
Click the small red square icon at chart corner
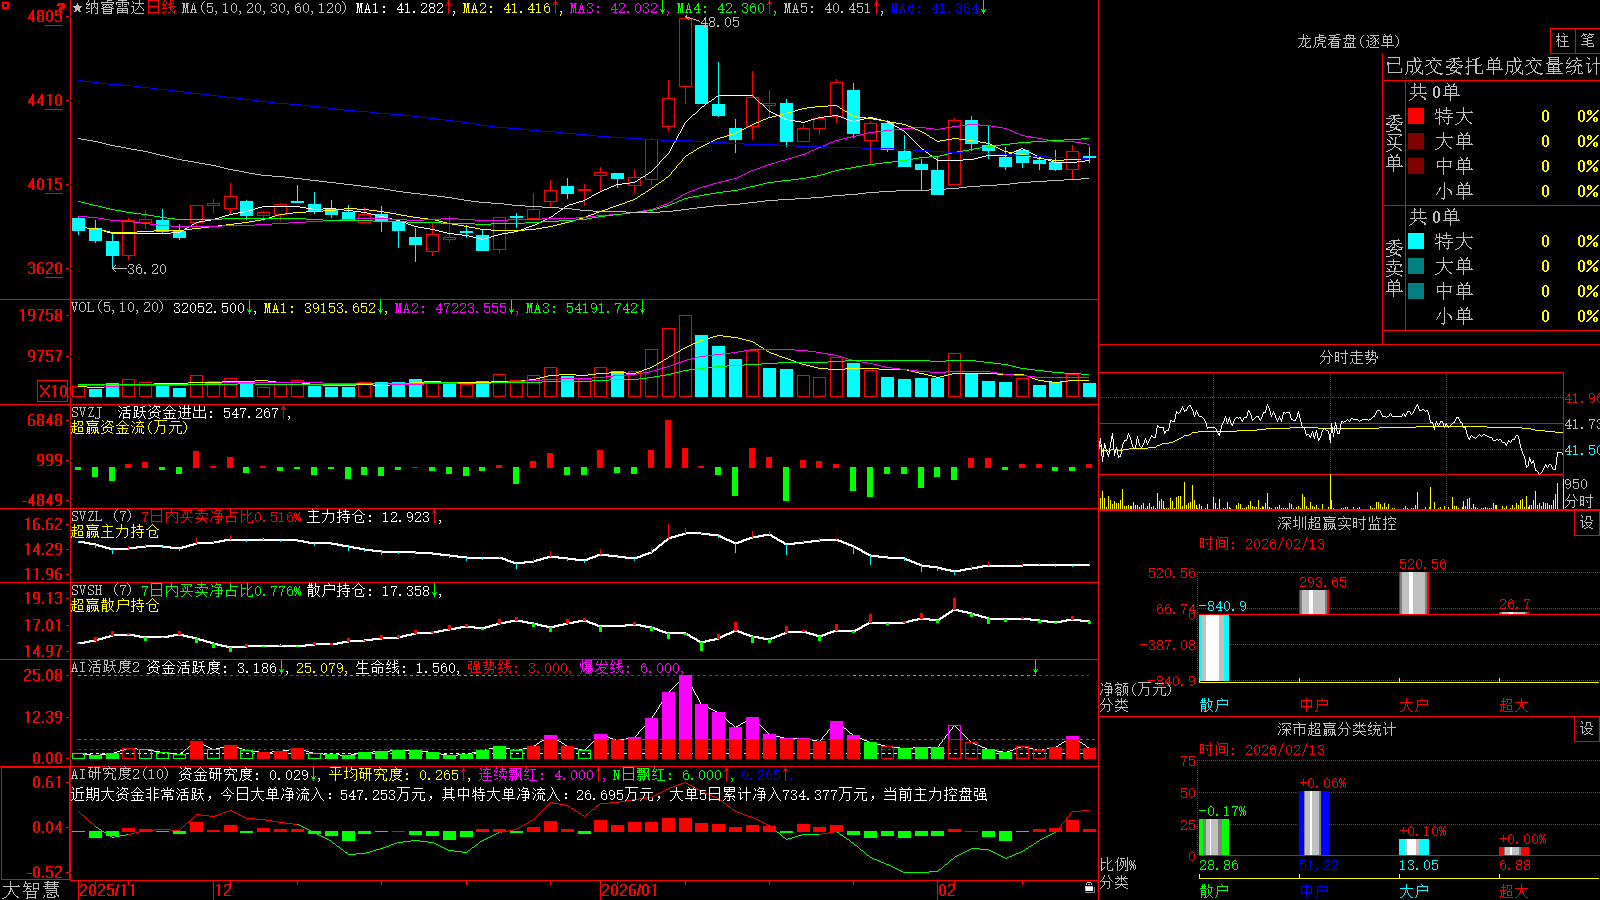(x=4, y=4)
